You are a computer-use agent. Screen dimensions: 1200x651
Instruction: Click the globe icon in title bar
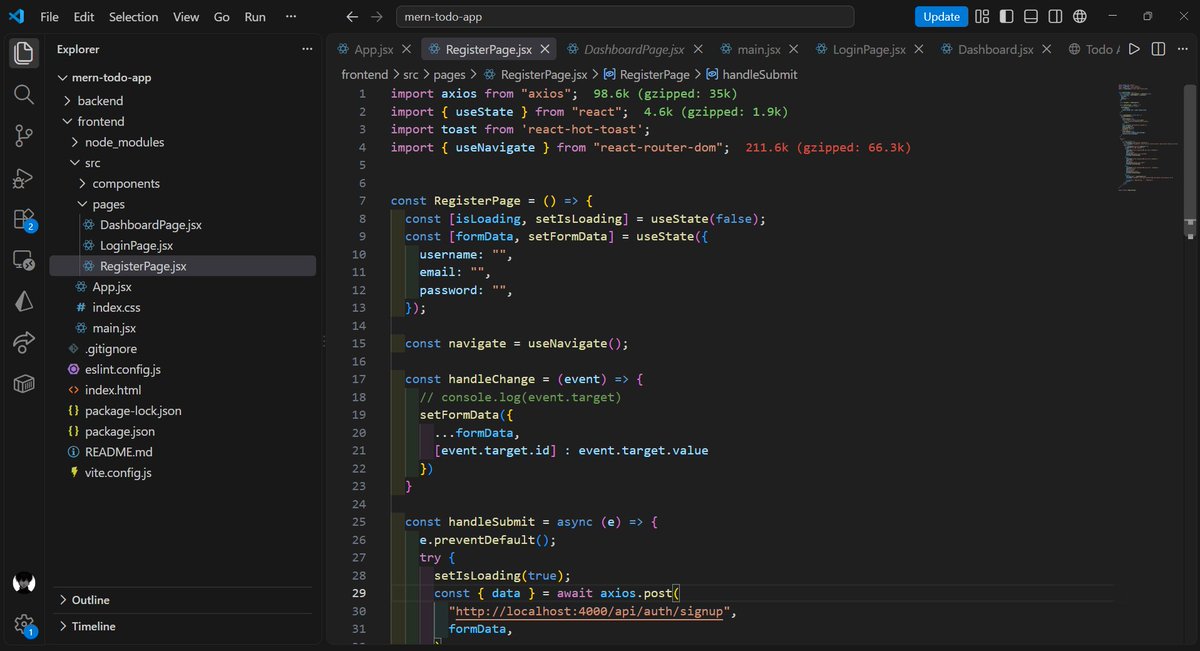(1080, 16)
